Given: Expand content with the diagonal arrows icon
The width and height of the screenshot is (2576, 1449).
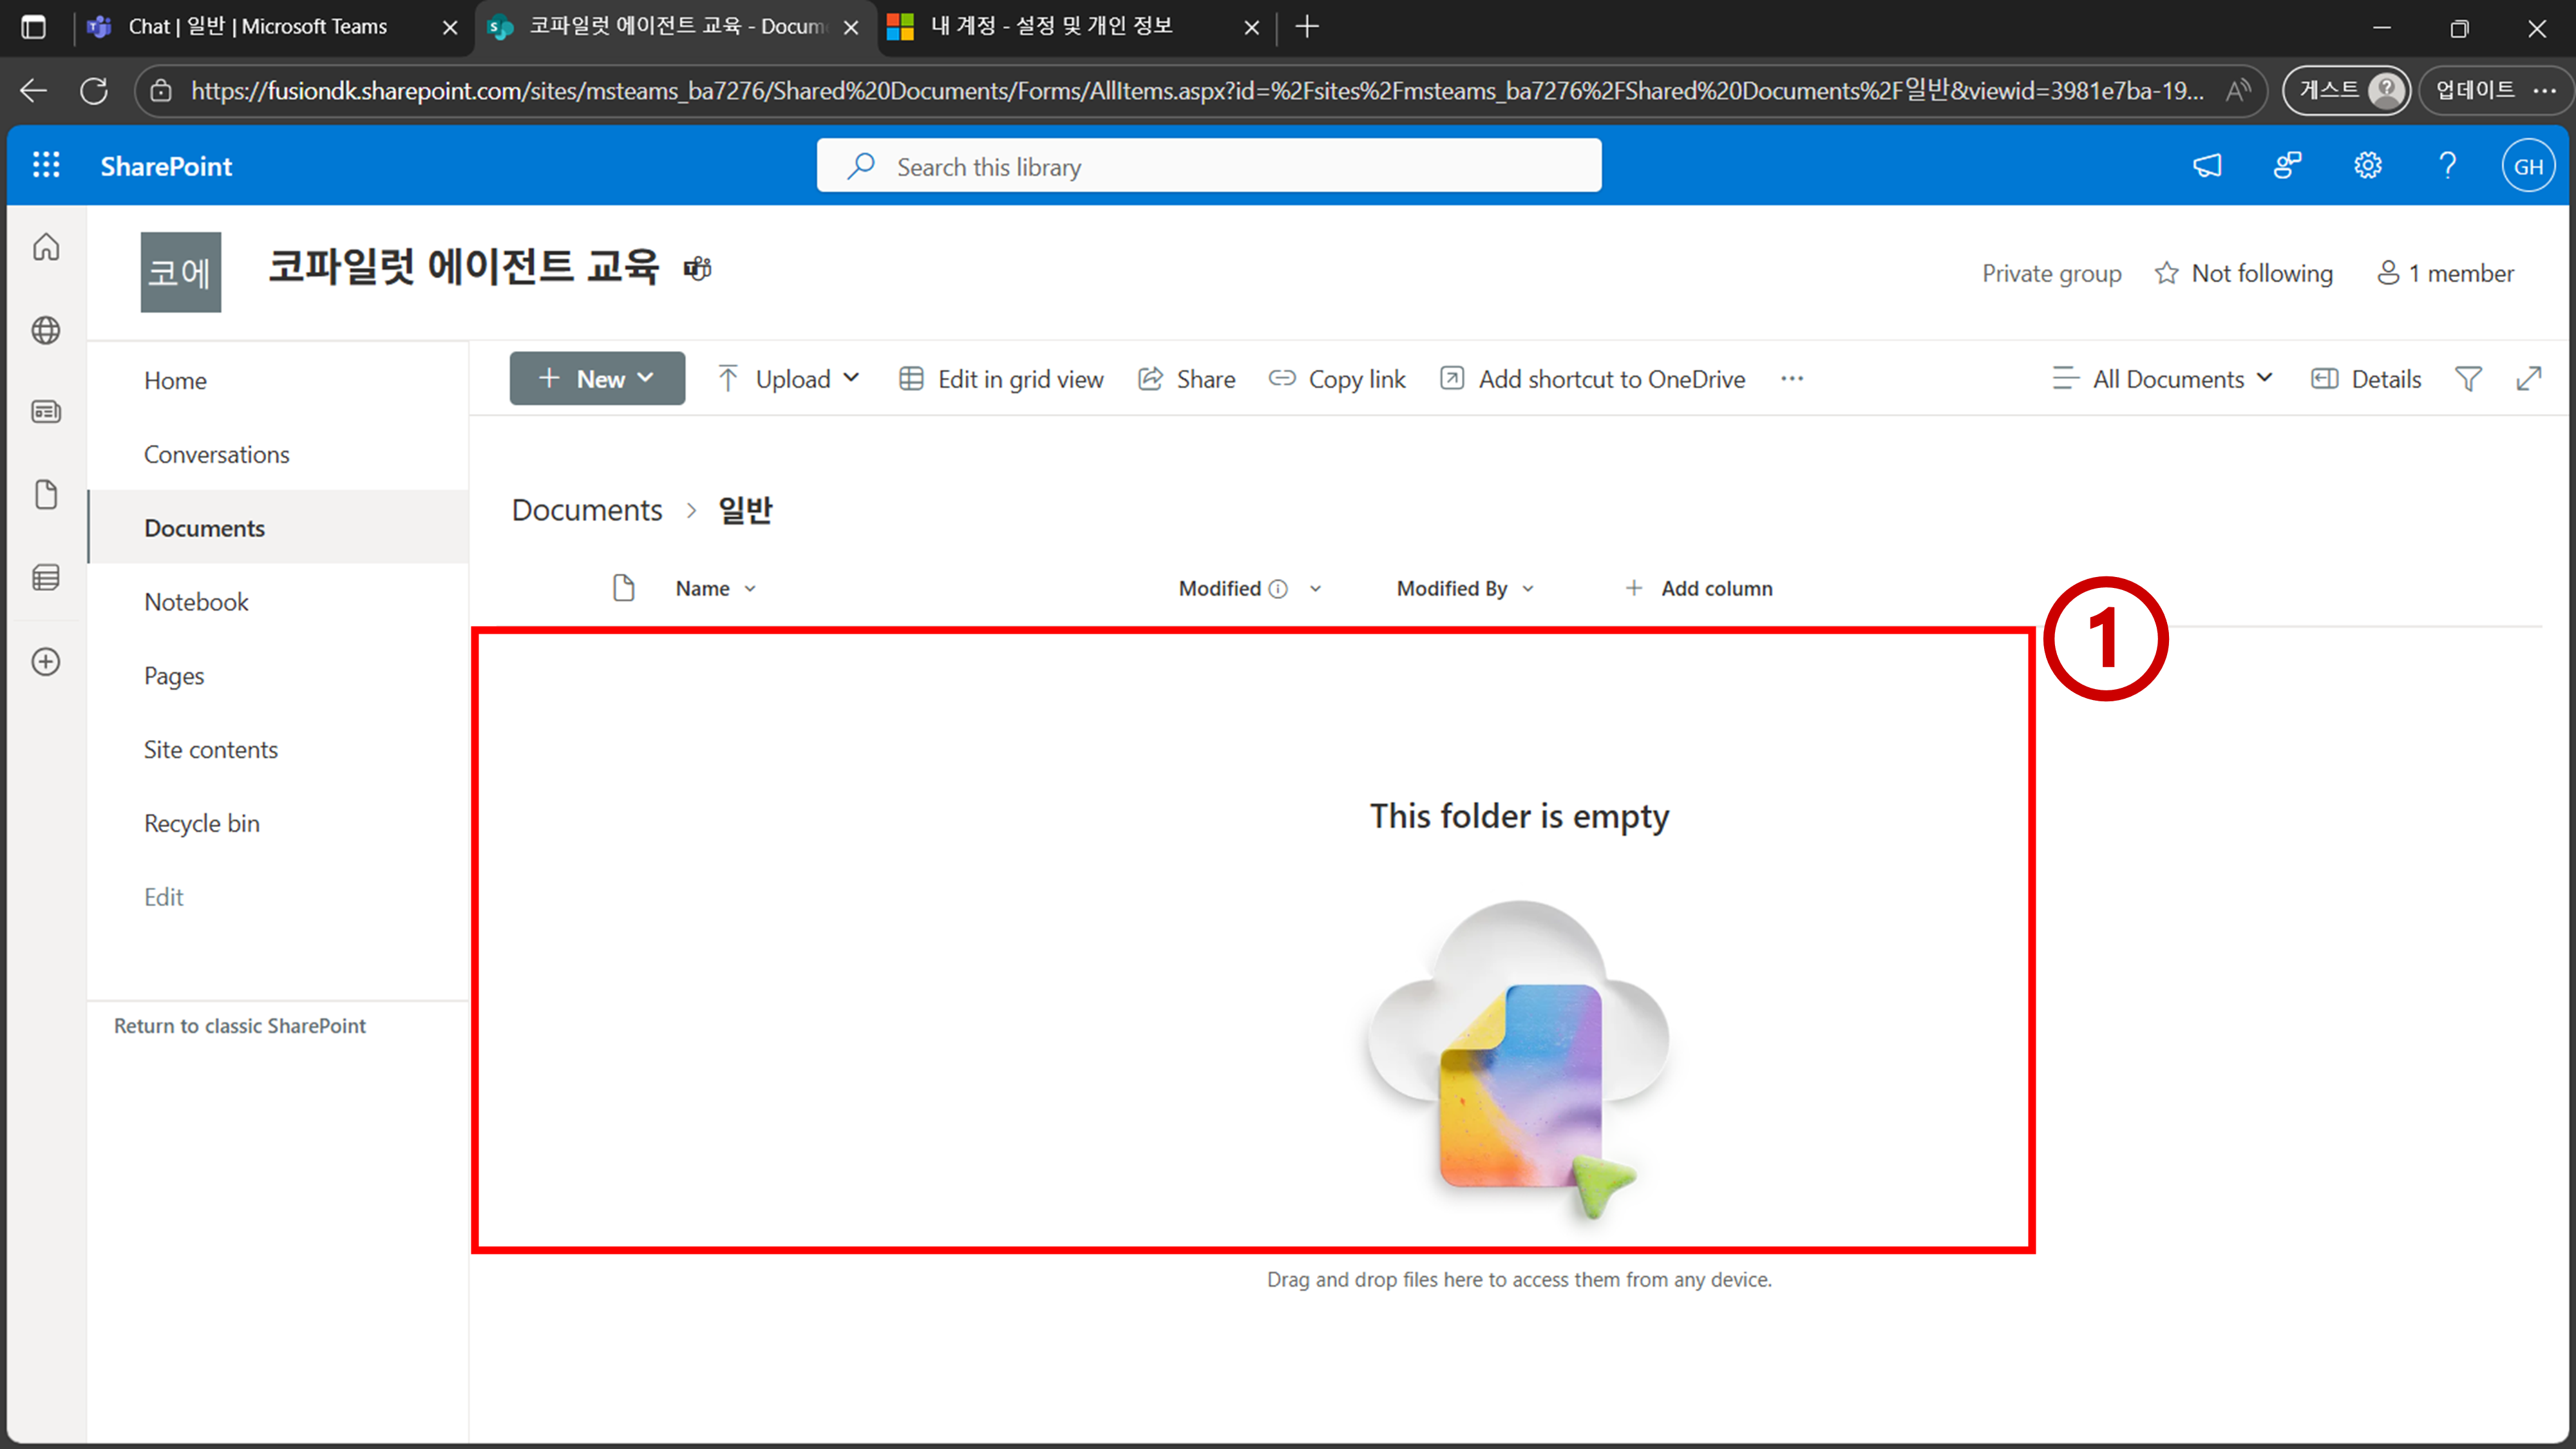Looking at the screenshot, I should (2528, 379).
